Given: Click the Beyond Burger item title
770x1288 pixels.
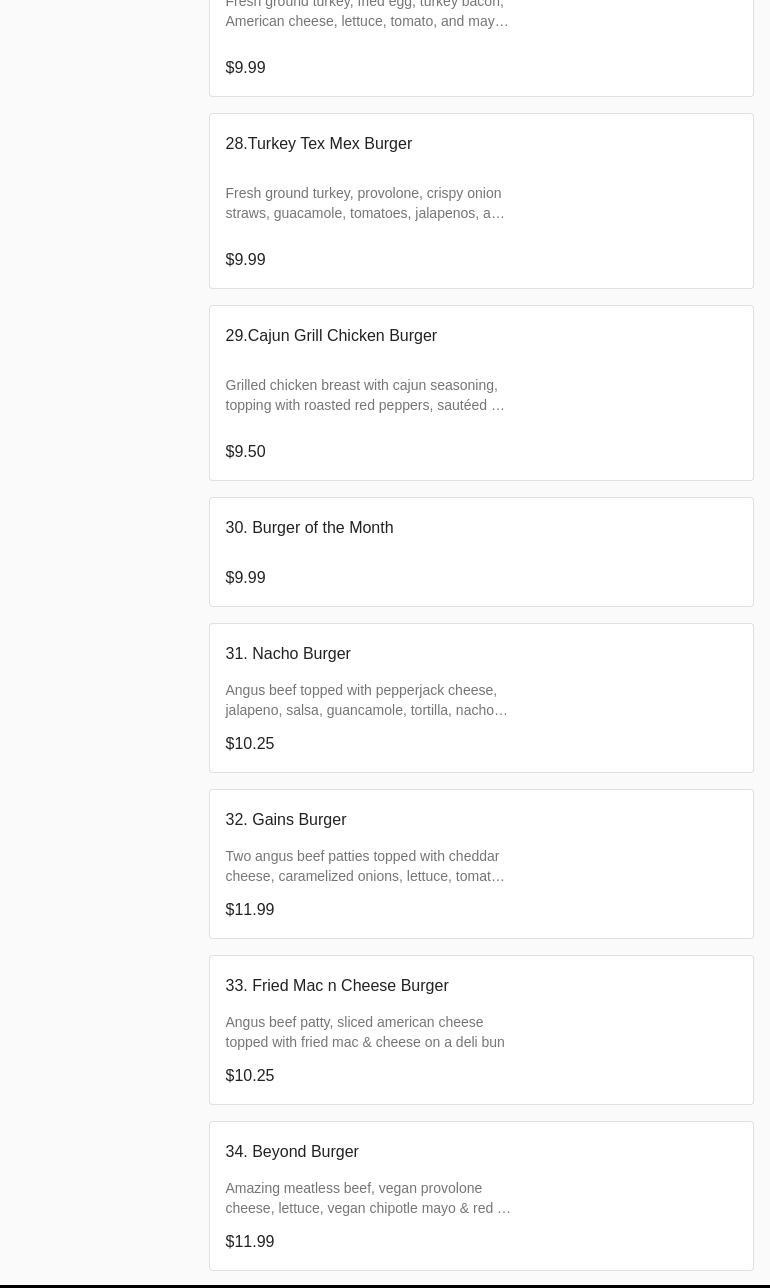Looking at the screenshot, I should (x=292, y=1152).
